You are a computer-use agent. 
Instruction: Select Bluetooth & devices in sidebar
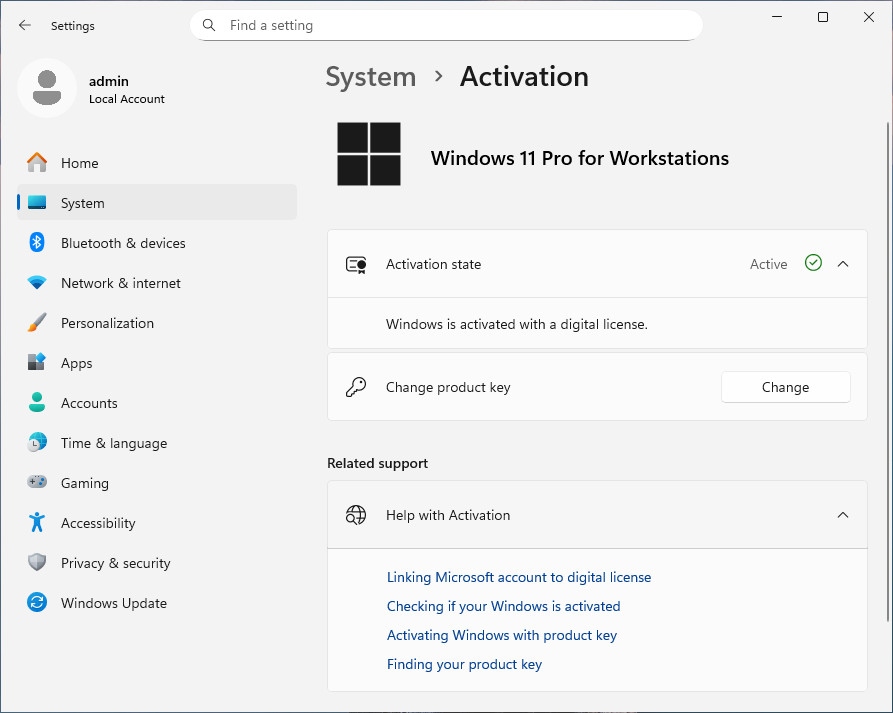click(x=157, y=243)
